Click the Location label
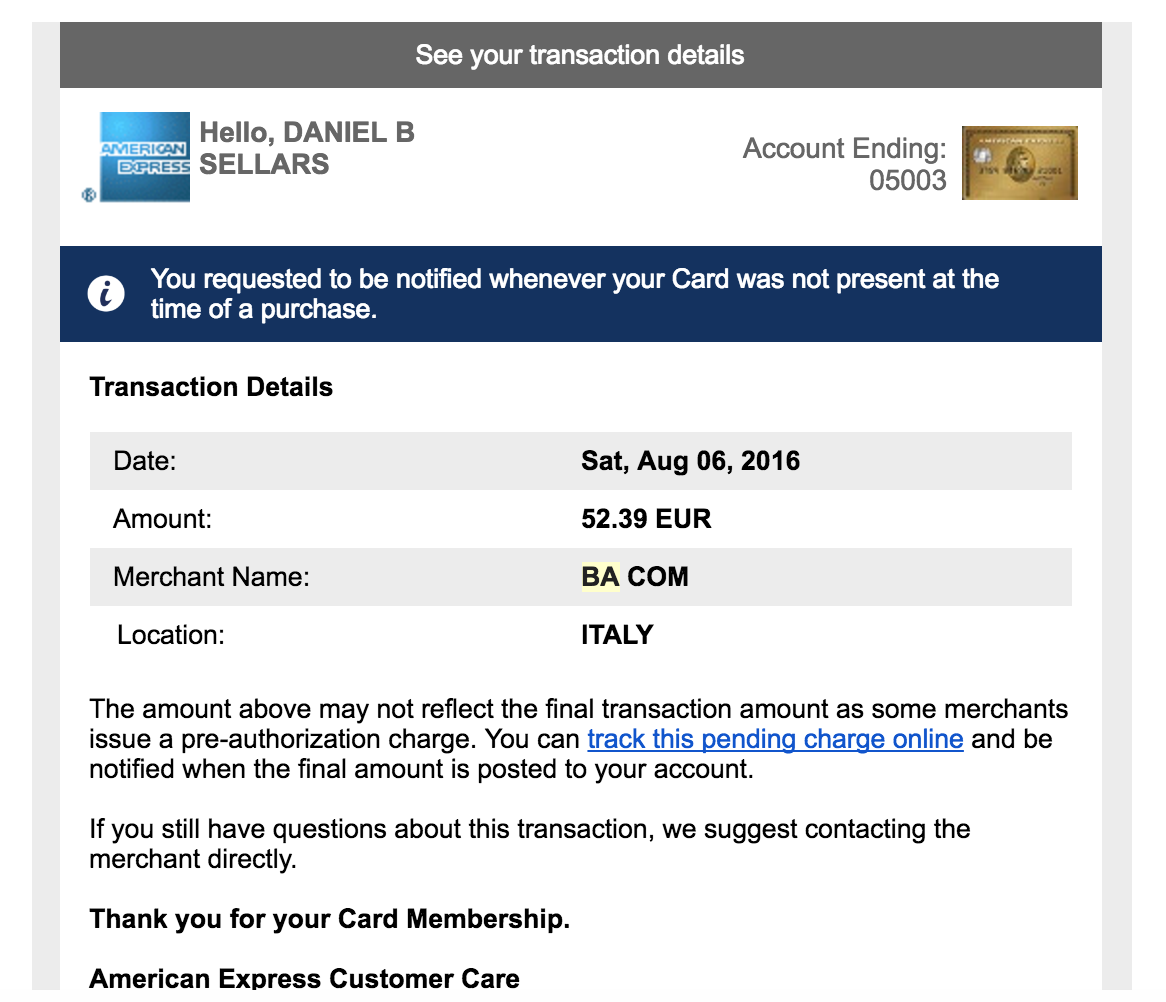Image resolution: width=1166 pixels, height=1002 pixels. (x=170, y=635)
